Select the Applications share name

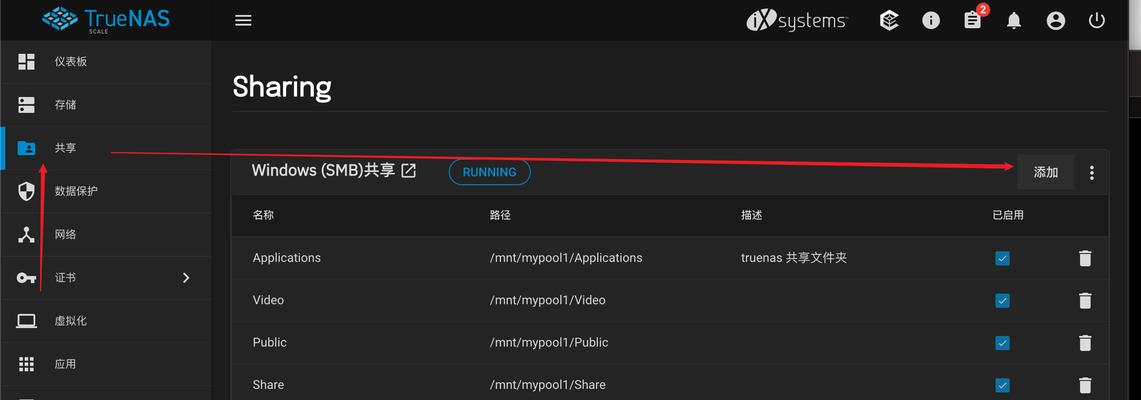click(x=287, y=257)
